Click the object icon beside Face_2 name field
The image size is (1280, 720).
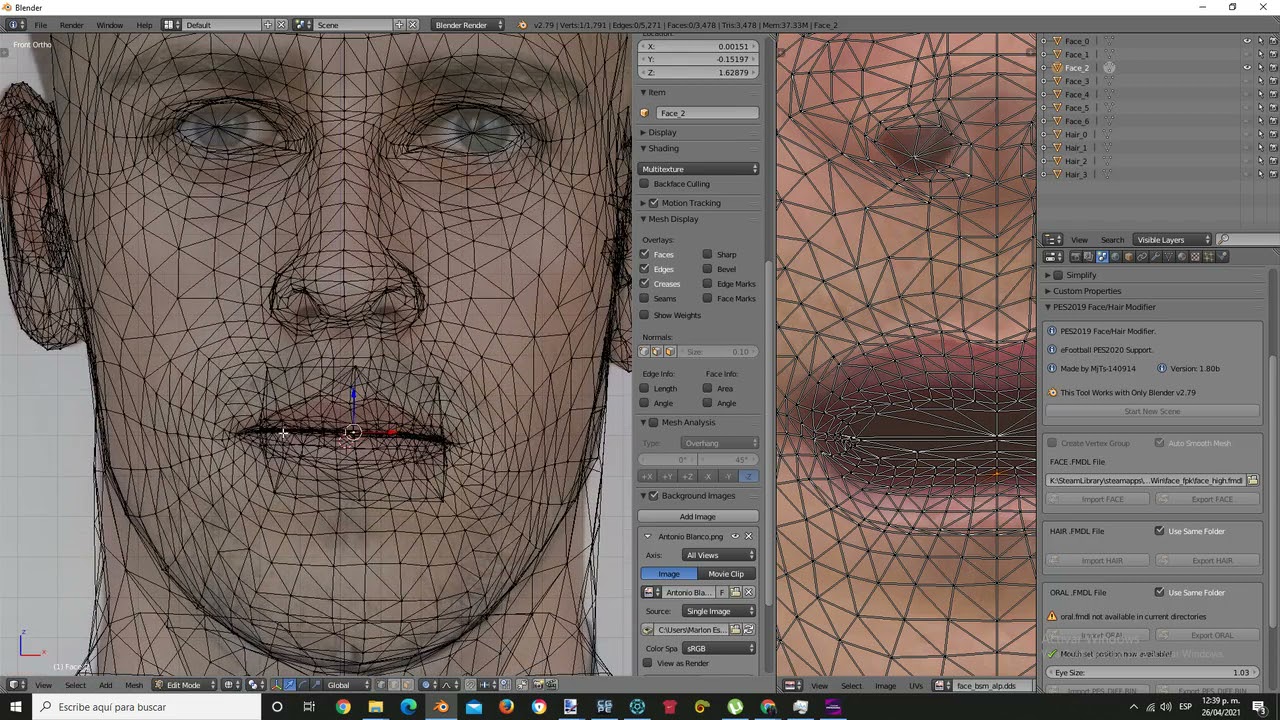point(645,113)
